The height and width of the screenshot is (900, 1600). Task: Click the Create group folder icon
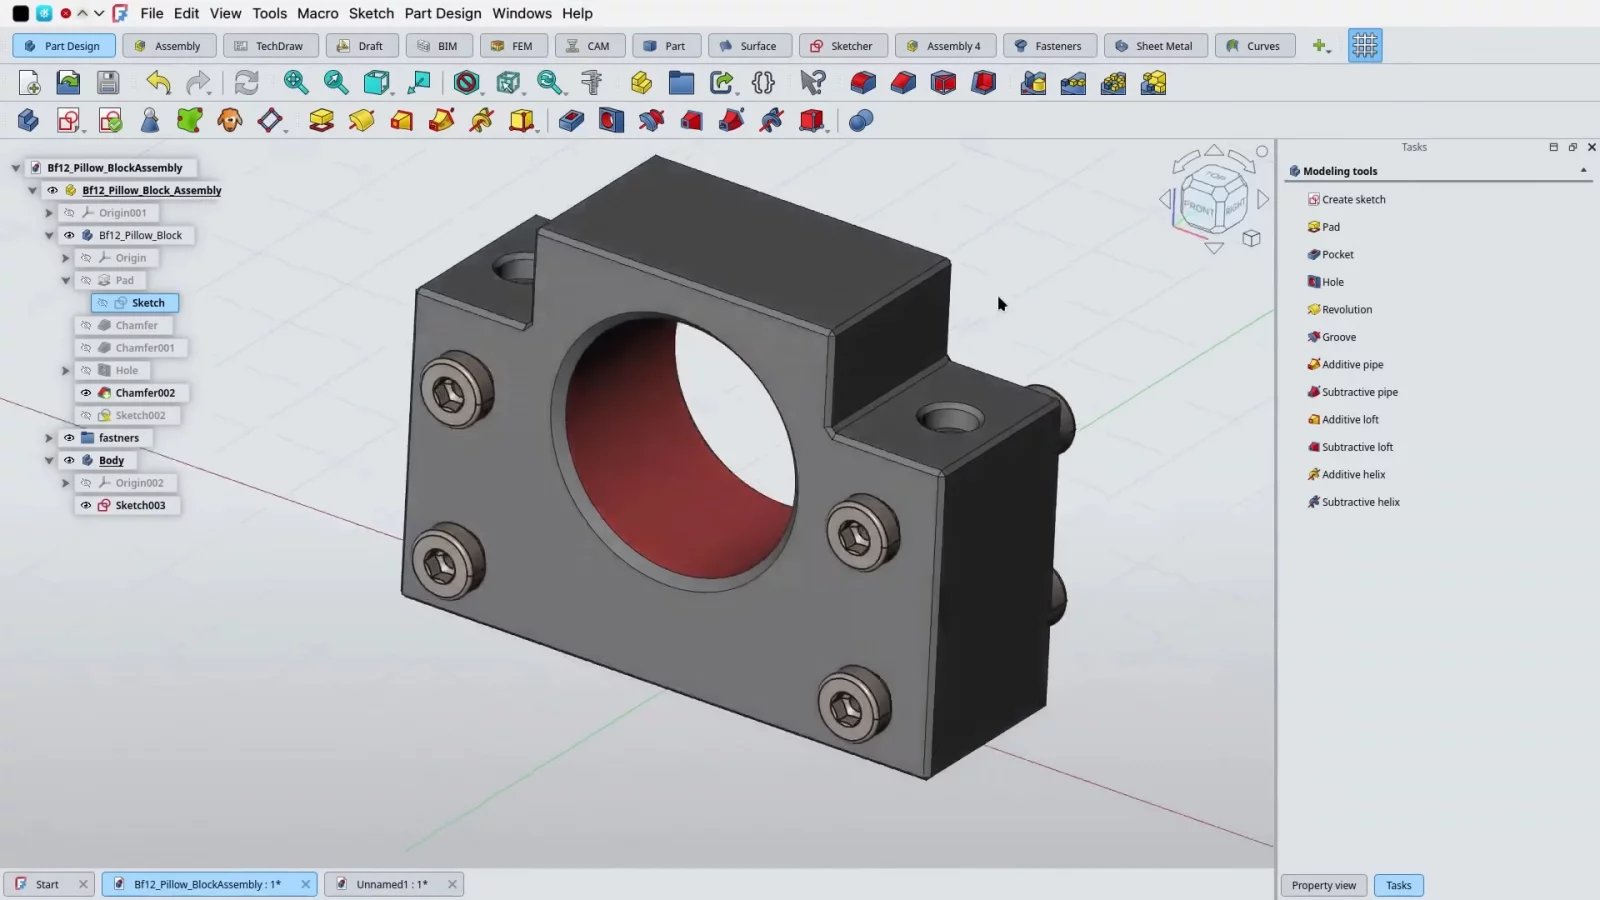pyautogui.click(x=681, y=83)
